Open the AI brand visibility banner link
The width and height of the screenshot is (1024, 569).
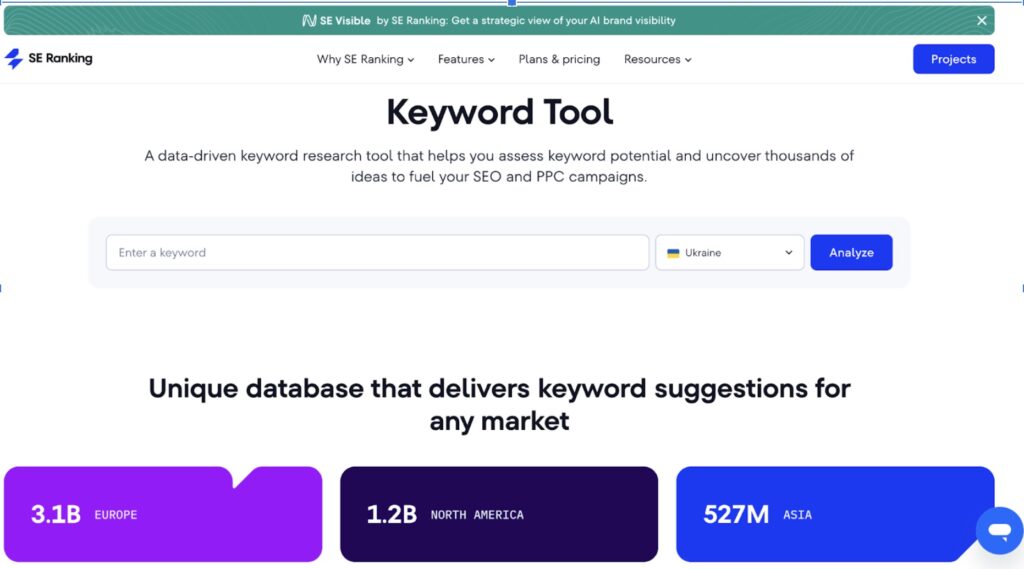pyautogui.click(x=526, y=20)
